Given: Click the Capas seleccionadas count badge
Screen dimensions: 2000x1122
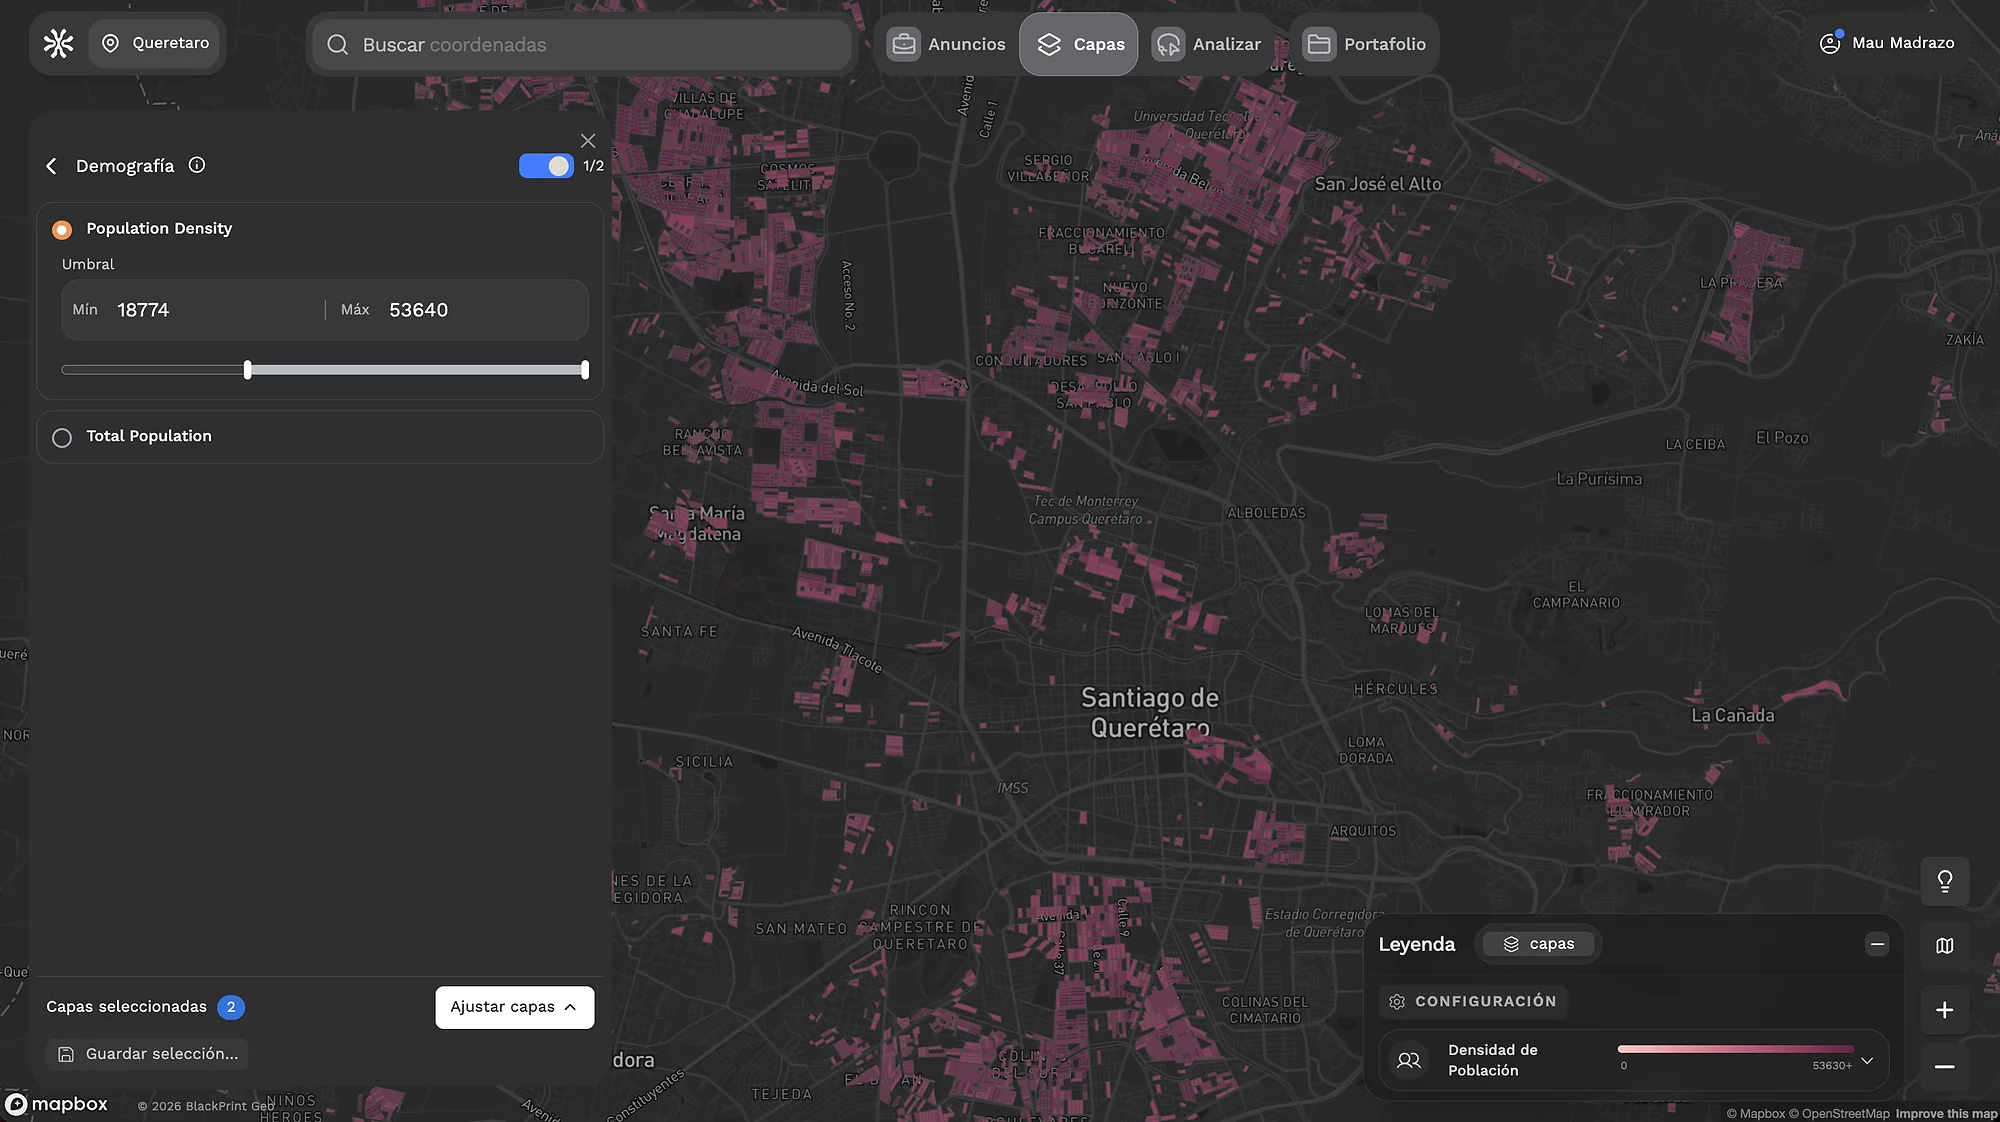Looking at the screenshot, I should (231, 1007).
